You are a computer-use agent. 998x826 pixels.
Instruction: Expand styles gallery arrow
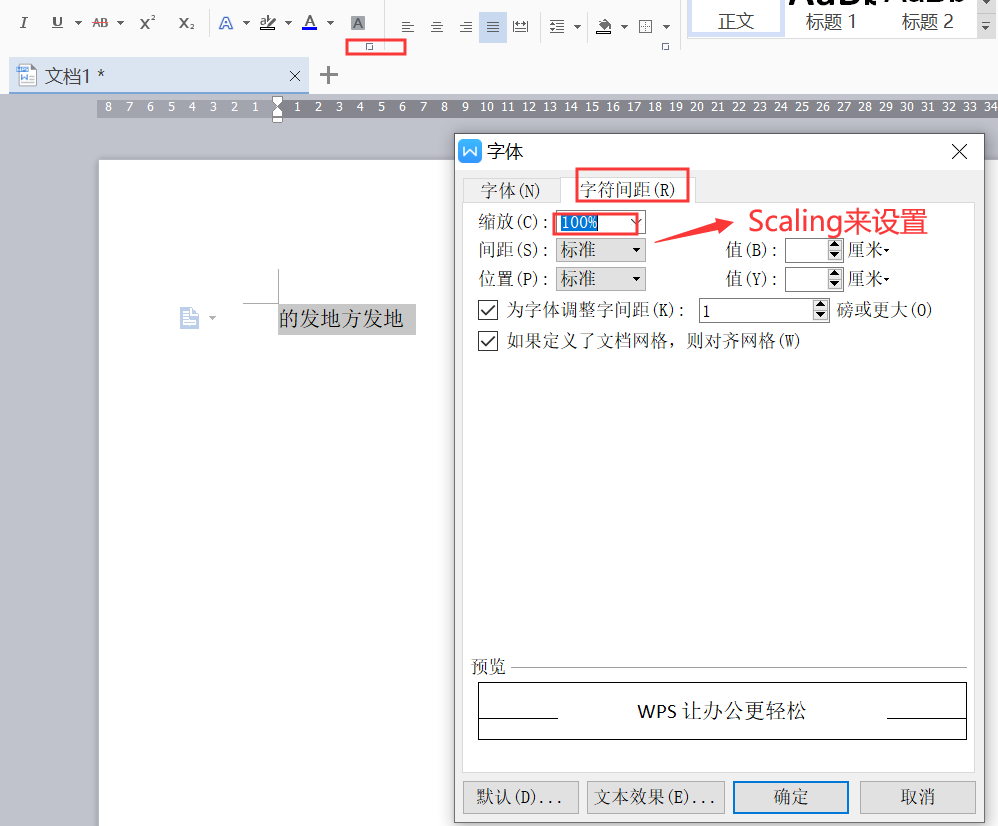click(985, 26)
